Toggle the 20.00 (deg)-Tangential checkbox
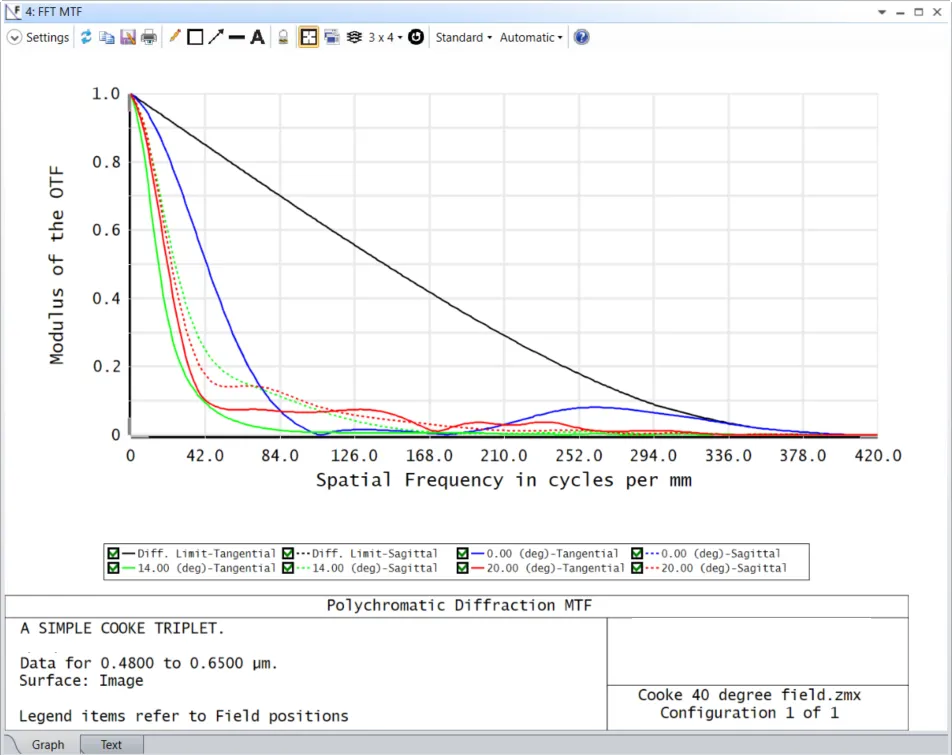This screenshot has height=755, width=952. [x=463, y=568]
